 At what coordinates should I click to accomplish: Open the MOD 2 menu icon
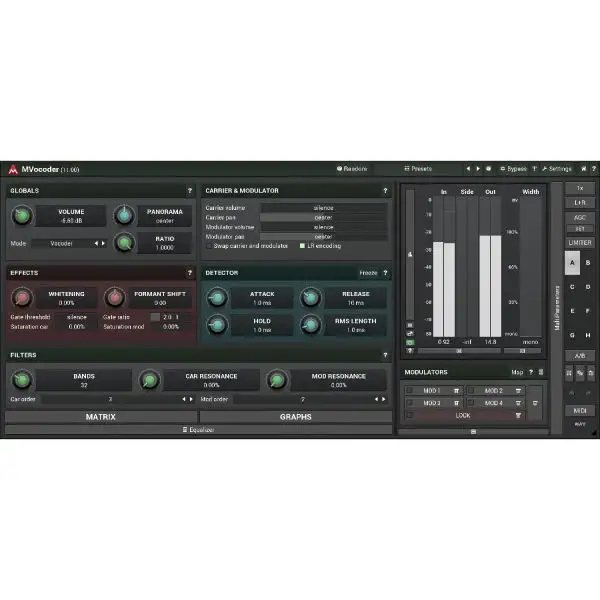tap(518, 391)
